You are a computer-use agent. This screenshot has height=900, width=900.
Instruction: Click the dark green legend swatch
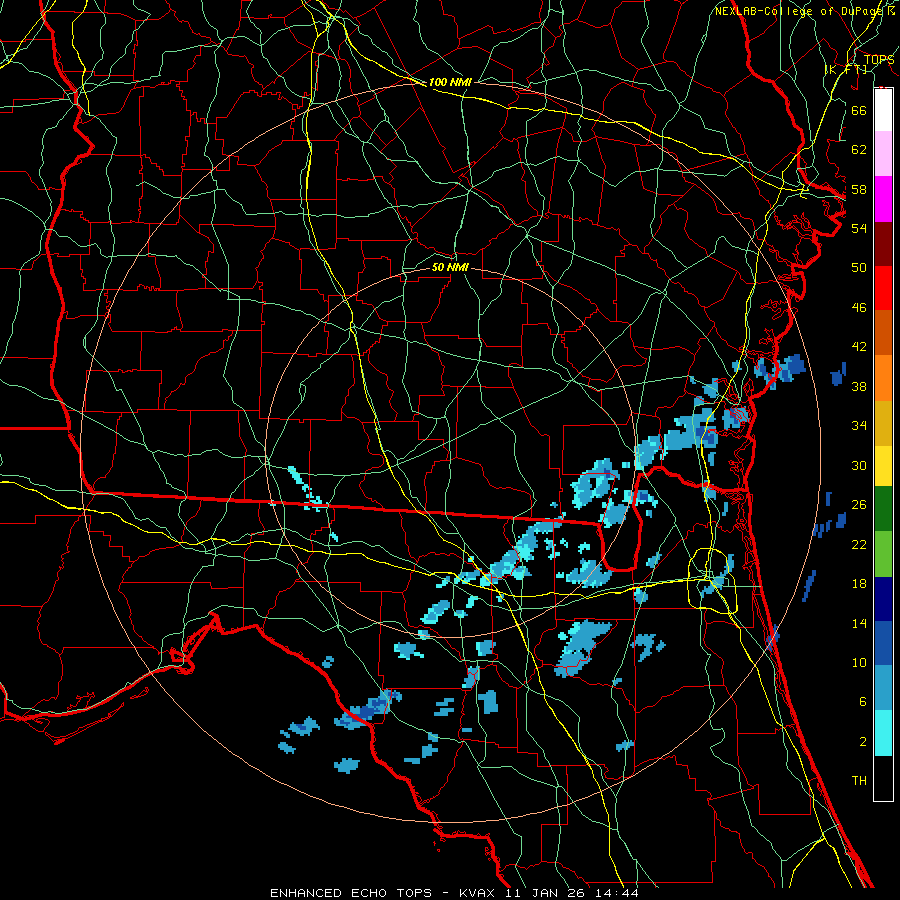coord(883,509)
